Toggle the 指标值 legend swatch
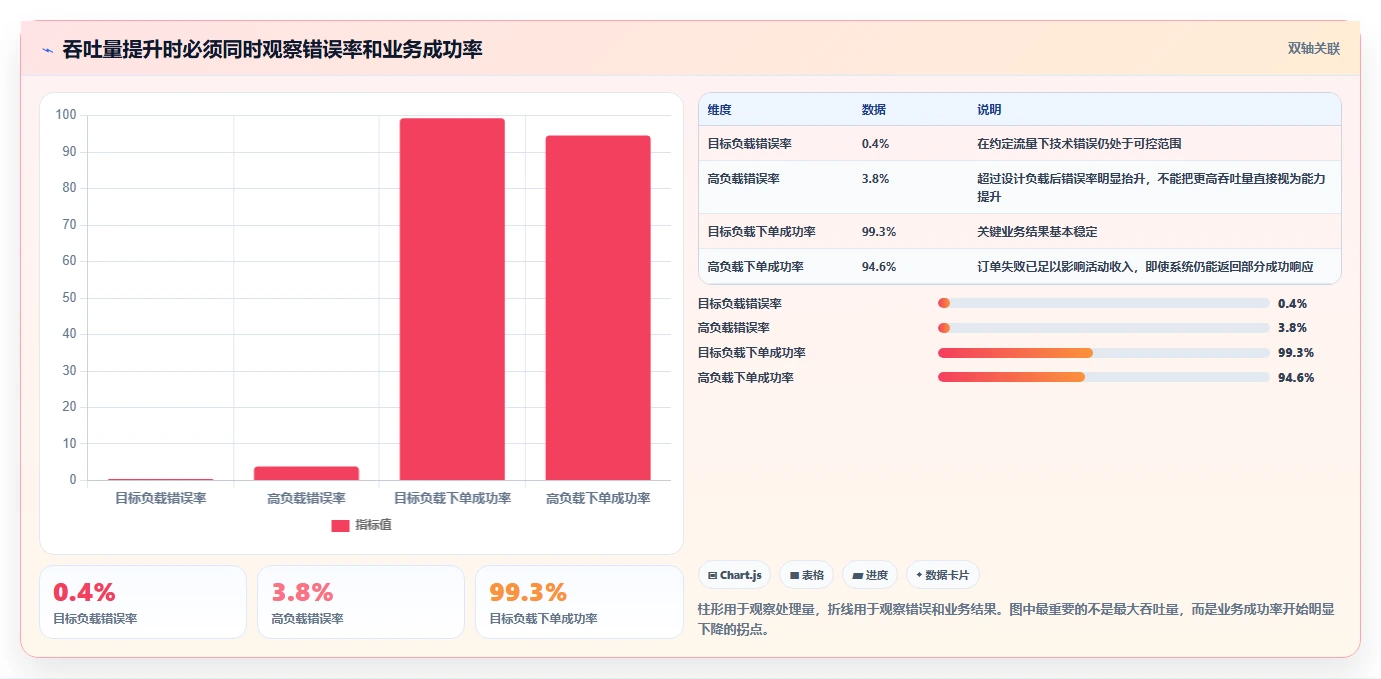 (340, 525)
